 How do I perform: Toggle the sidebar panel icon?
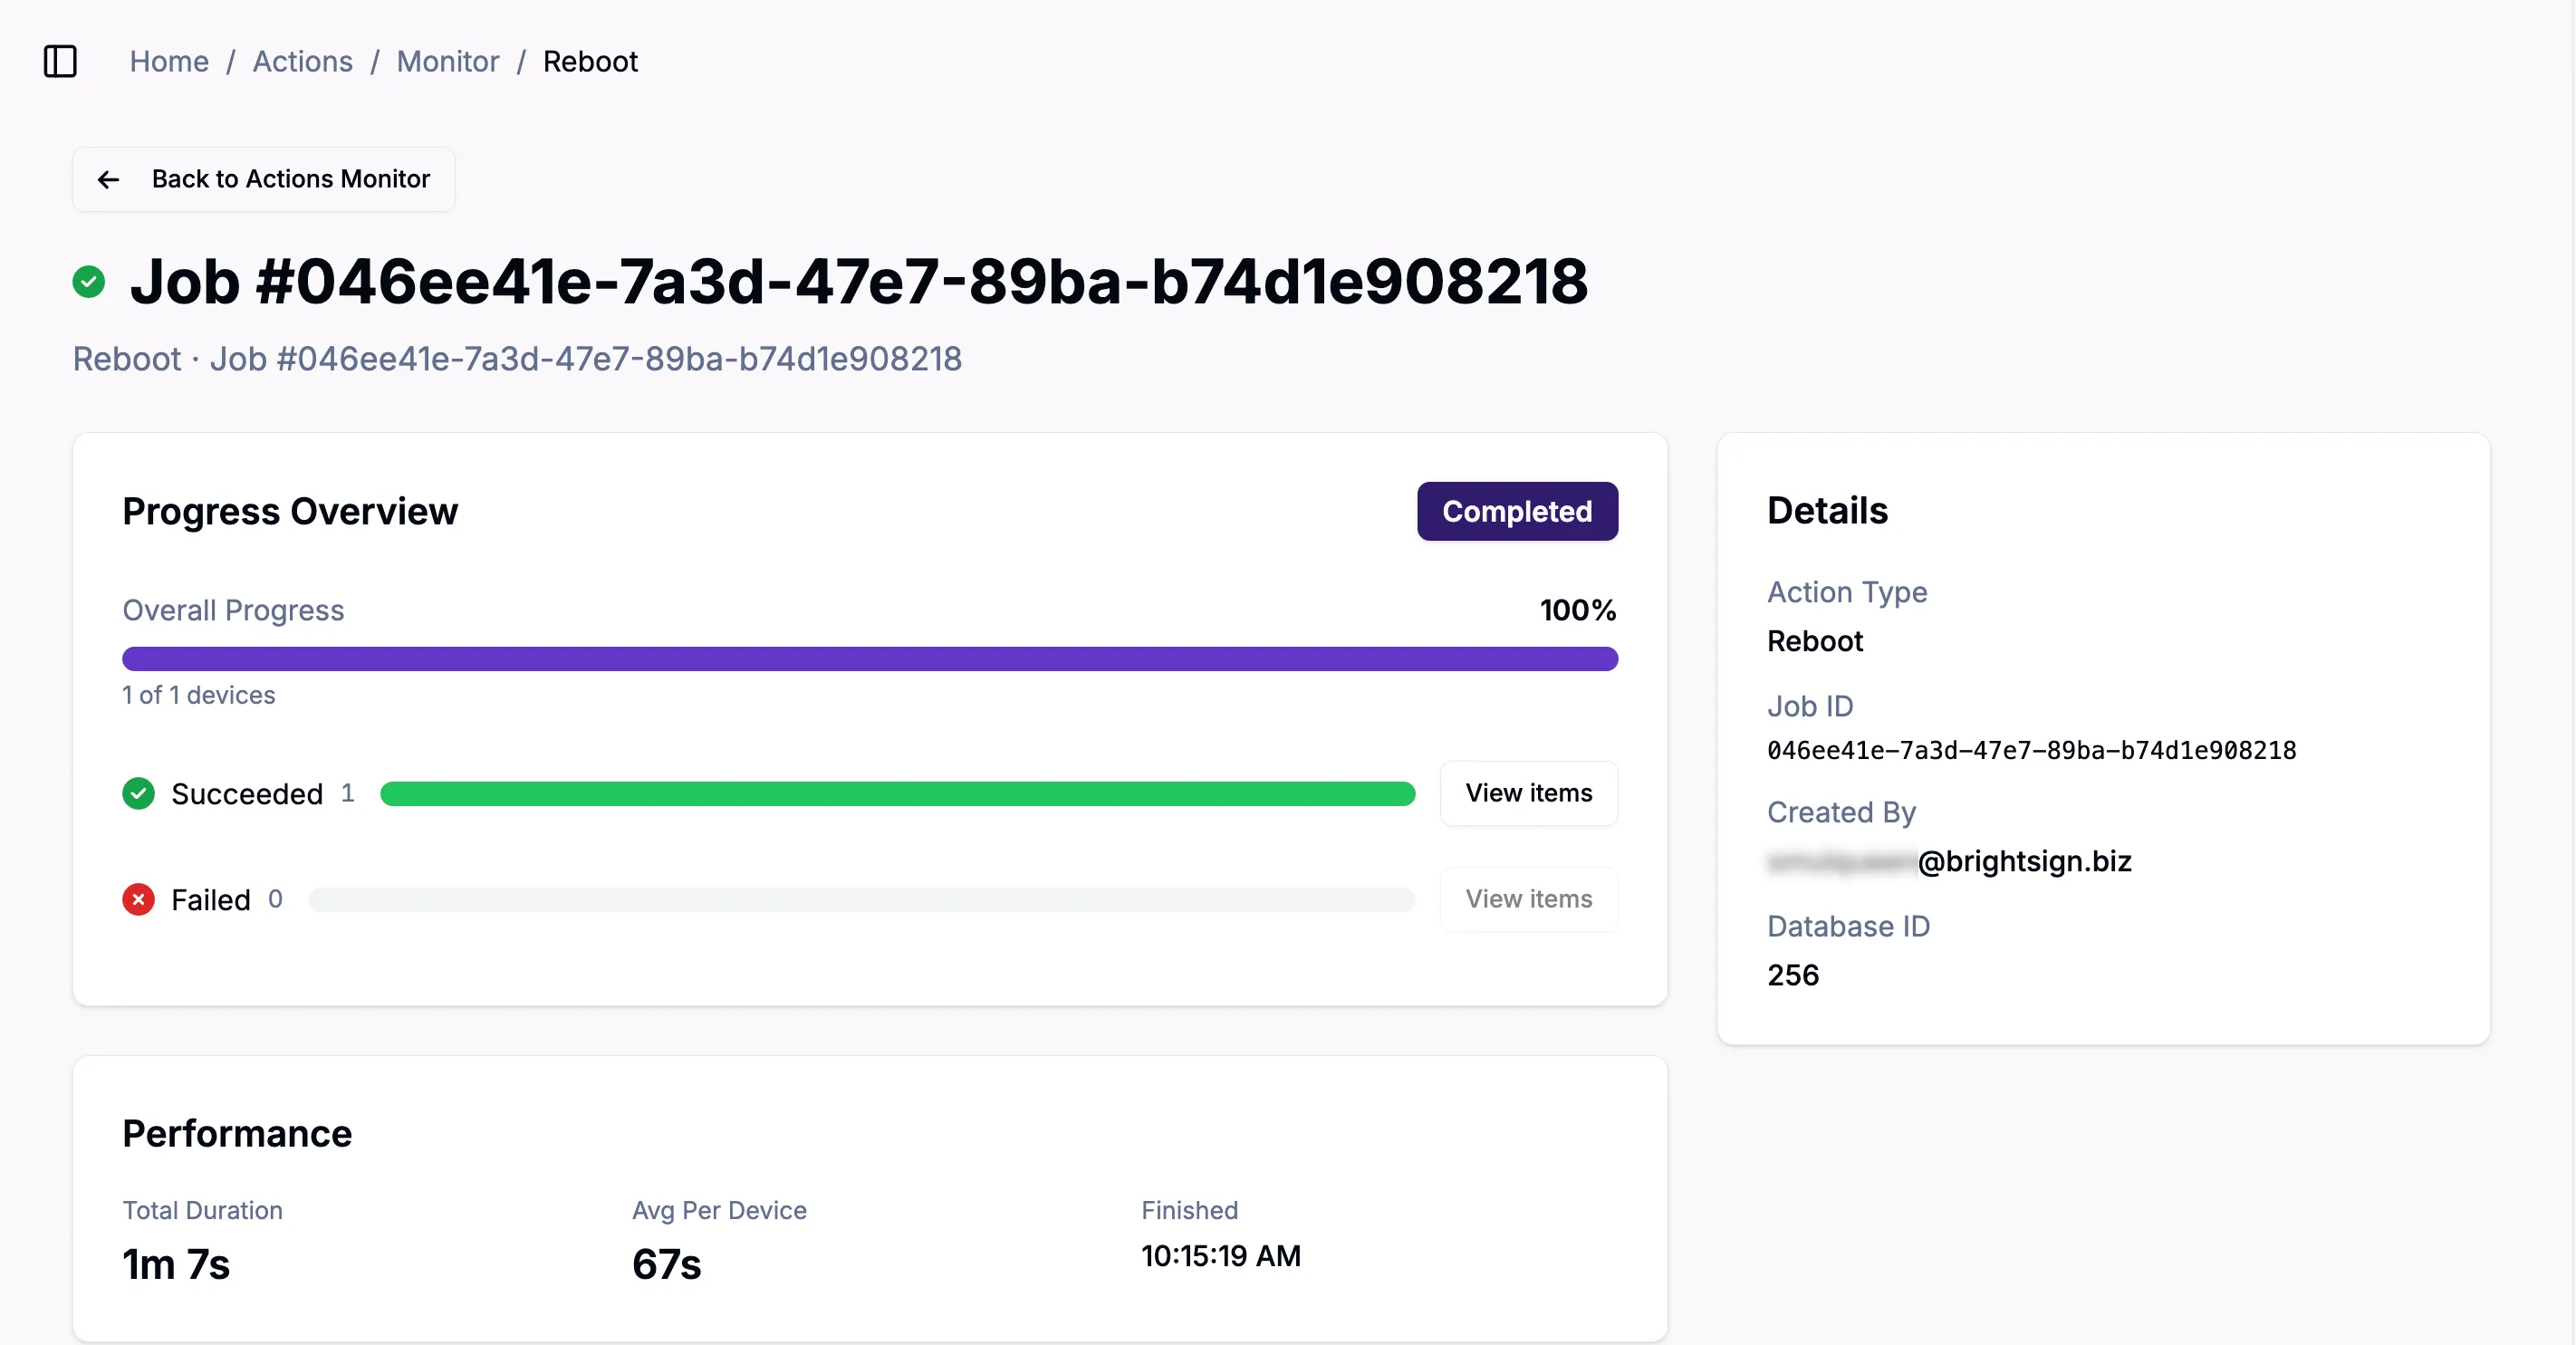click(x=60, y=61)
